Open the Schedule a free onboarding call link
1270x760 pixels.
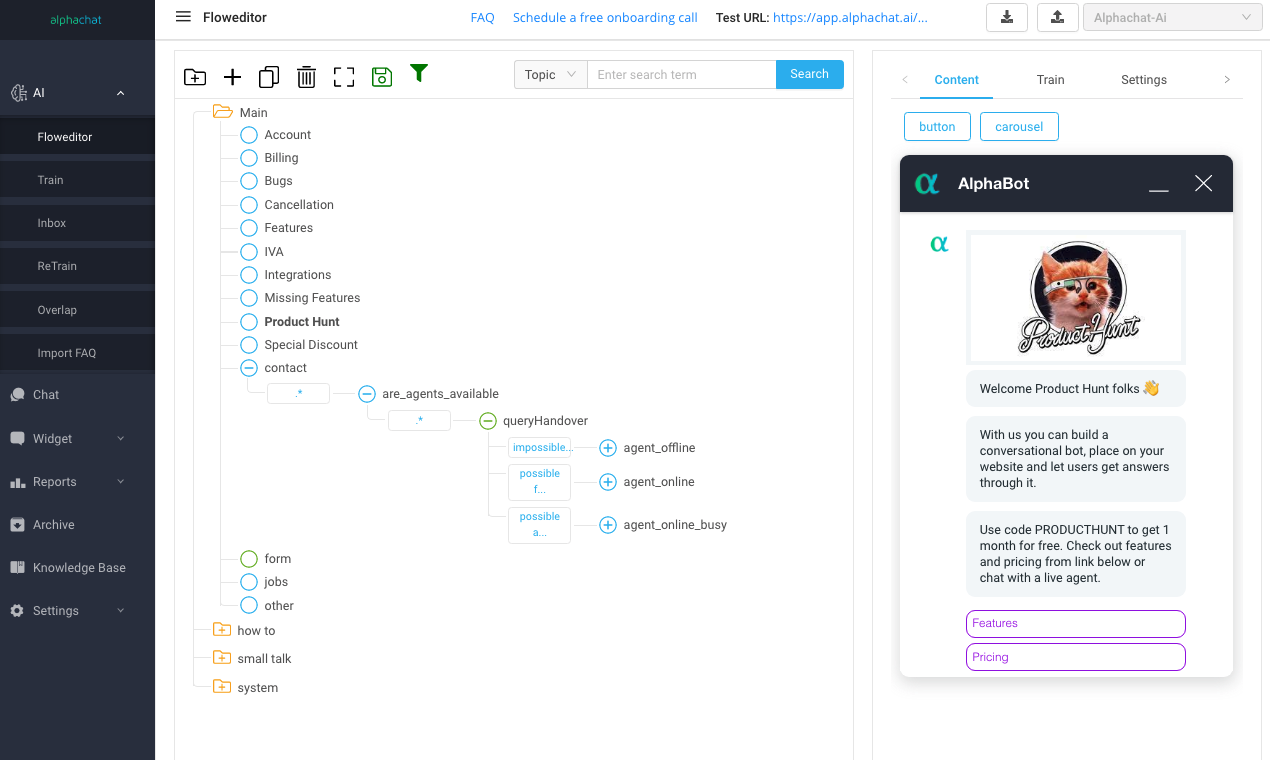coord(605,17)
